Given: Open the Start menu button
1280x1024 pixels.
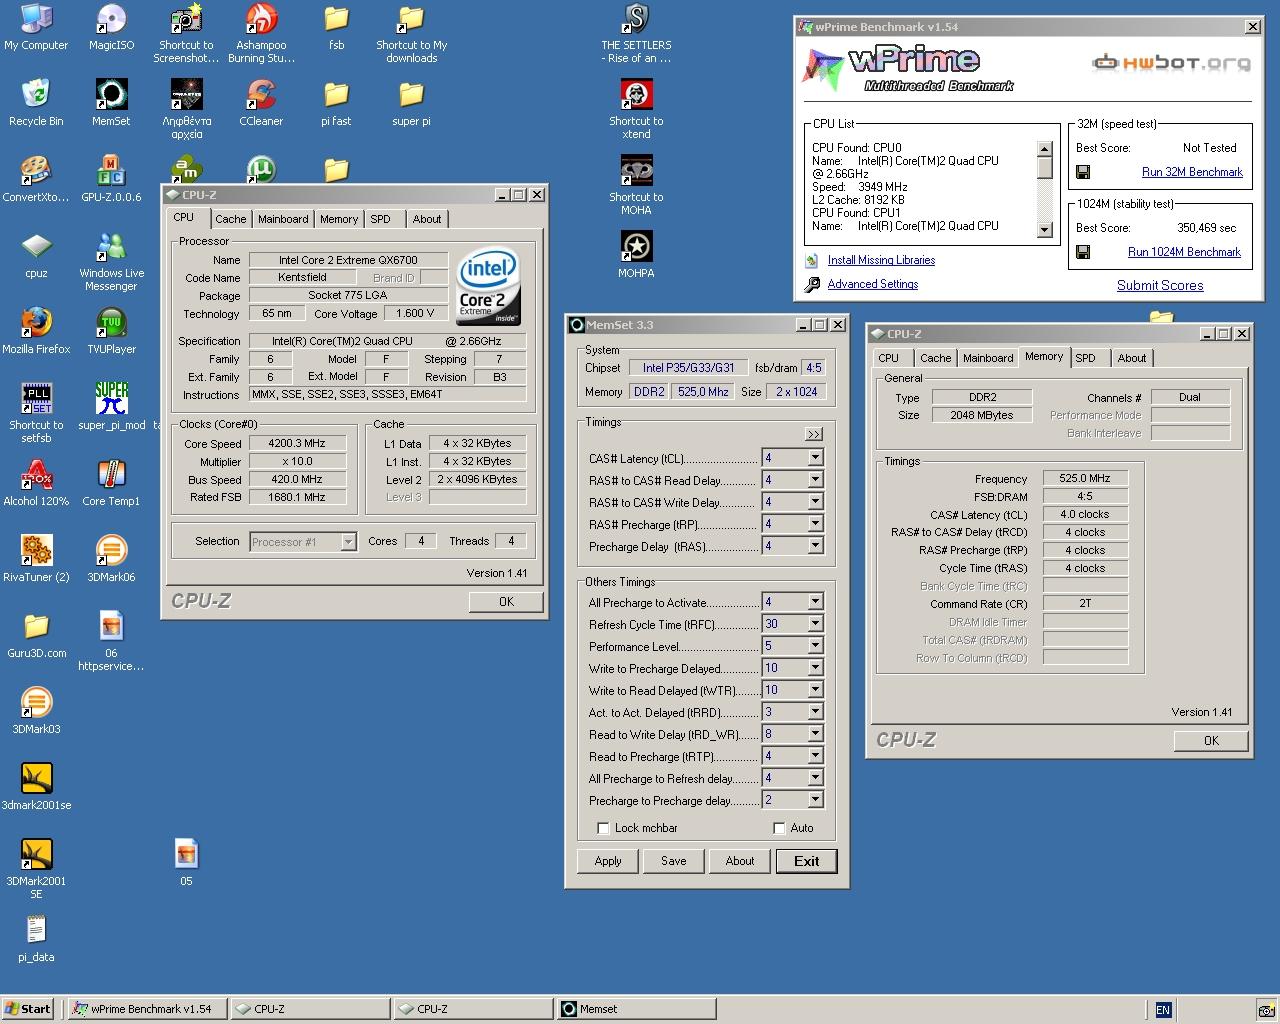Looking at the screenshot, I should (x=28, y=1009).
